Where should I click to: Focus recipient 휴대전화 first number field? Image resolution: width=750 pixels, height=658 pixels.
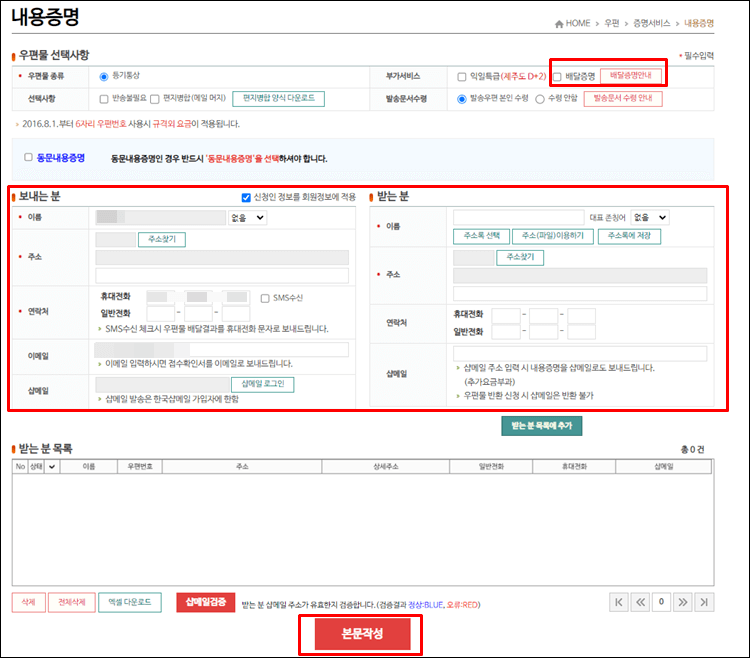click(x=506, y=316)
